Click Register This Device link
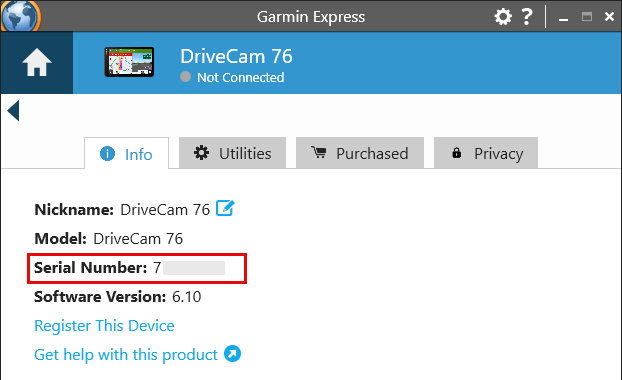 tap(104, 326)
